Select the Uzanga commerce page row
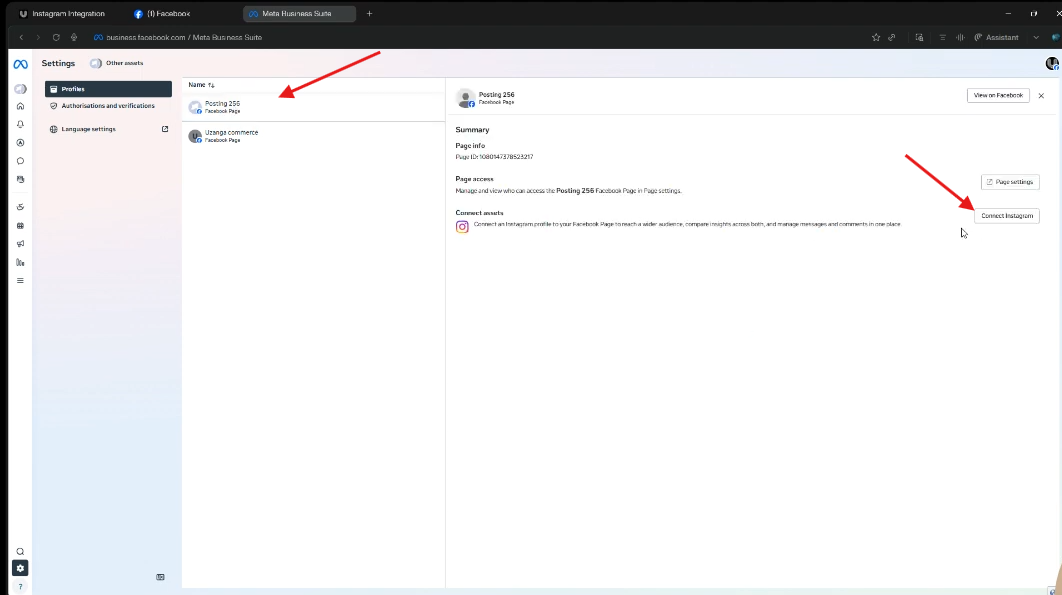The height and width of the screenshot is (595, 1062). [x=313, y=136]
